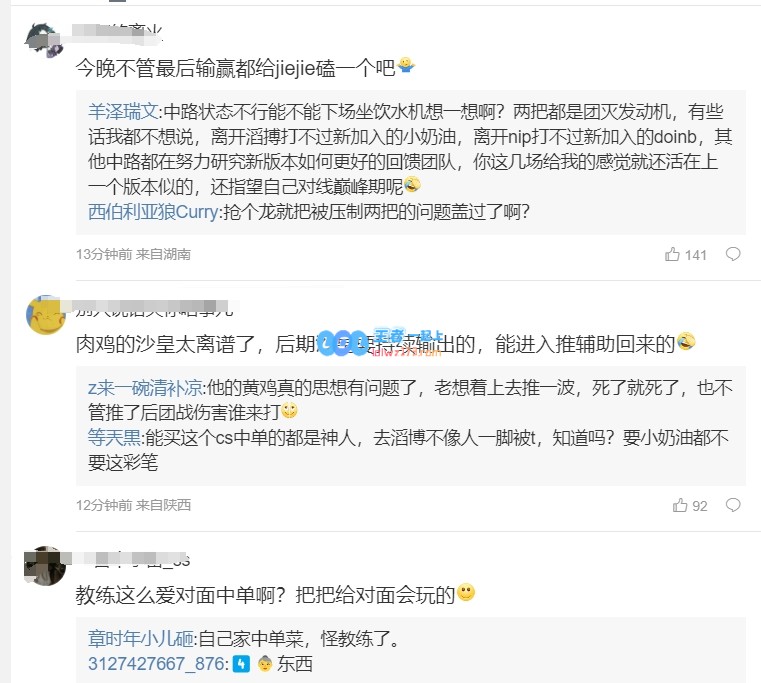Open 章时年小儿砸 user profile

tap(141, 639)
